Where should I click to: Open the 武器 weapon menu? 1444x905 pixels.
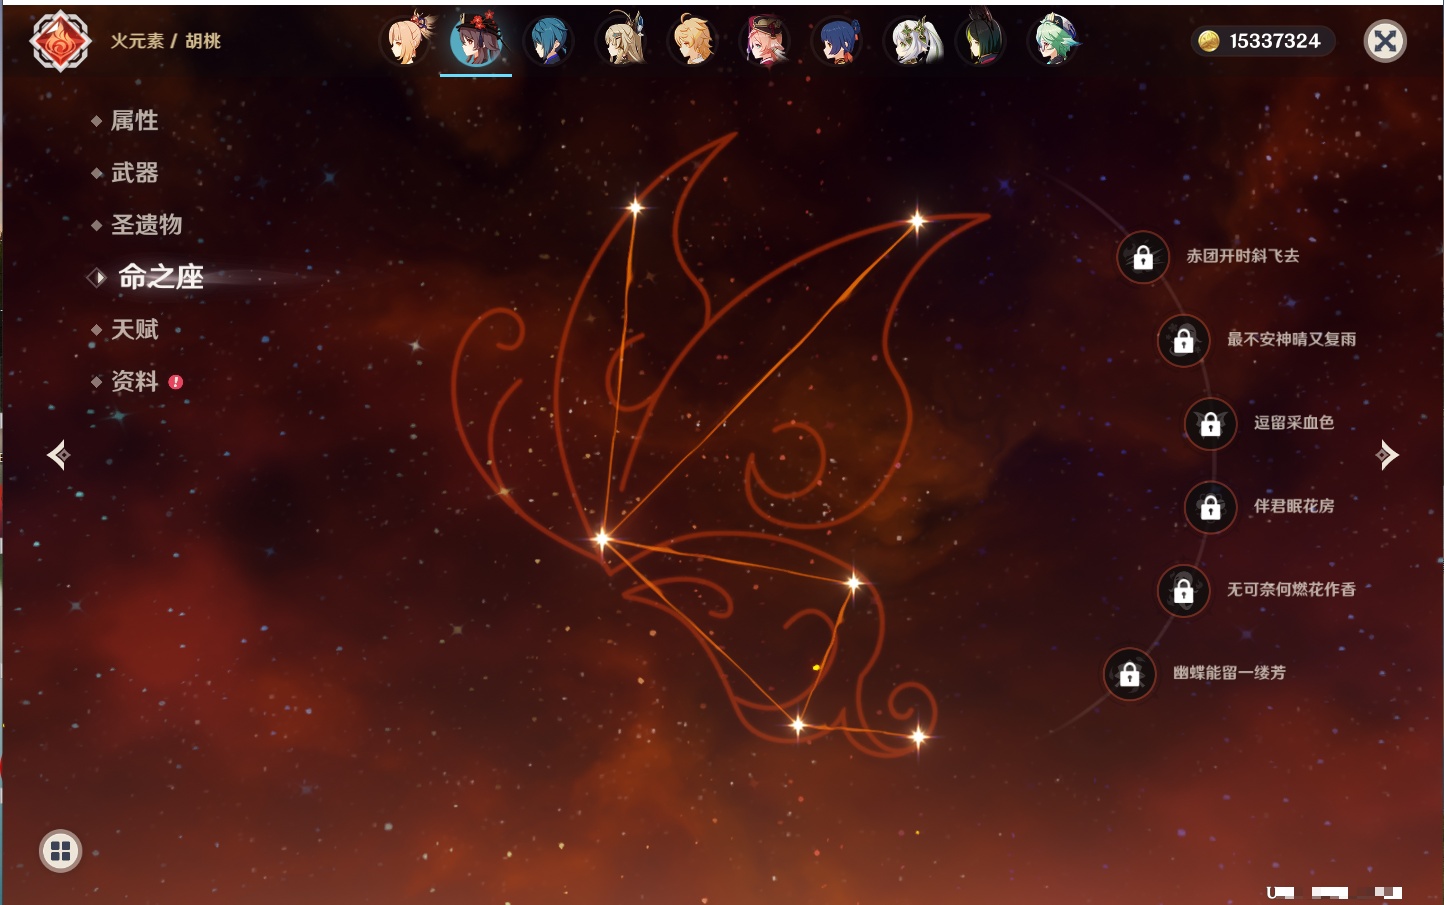tap(134, 173)
